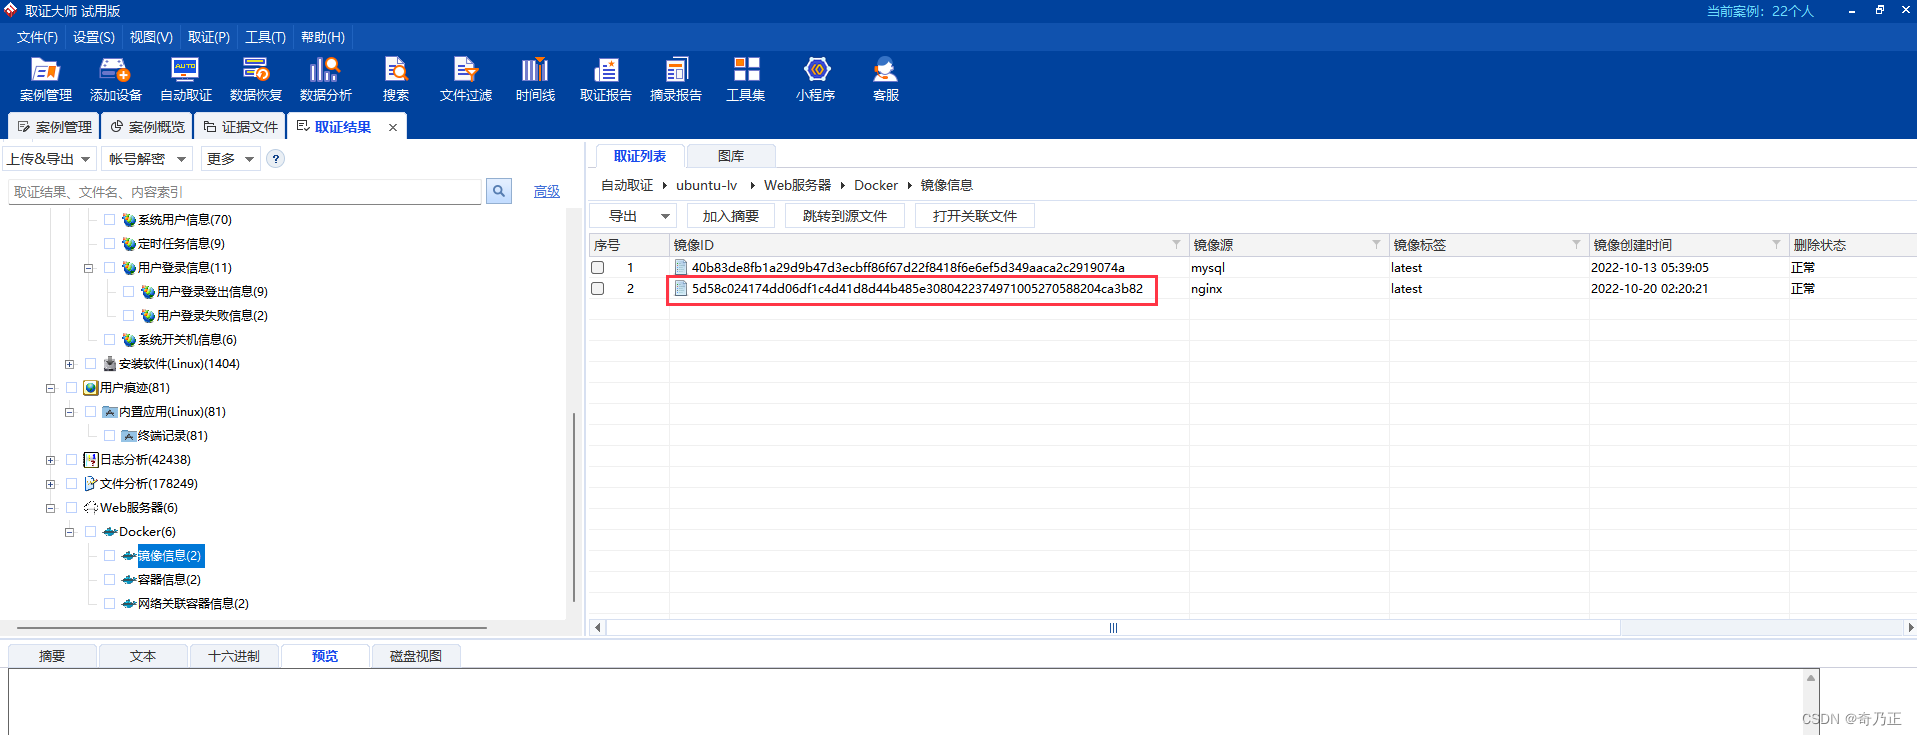Click the search input field for 取证结果
Viewport: 1917px width, 735px height.
[x=245, y=192]
